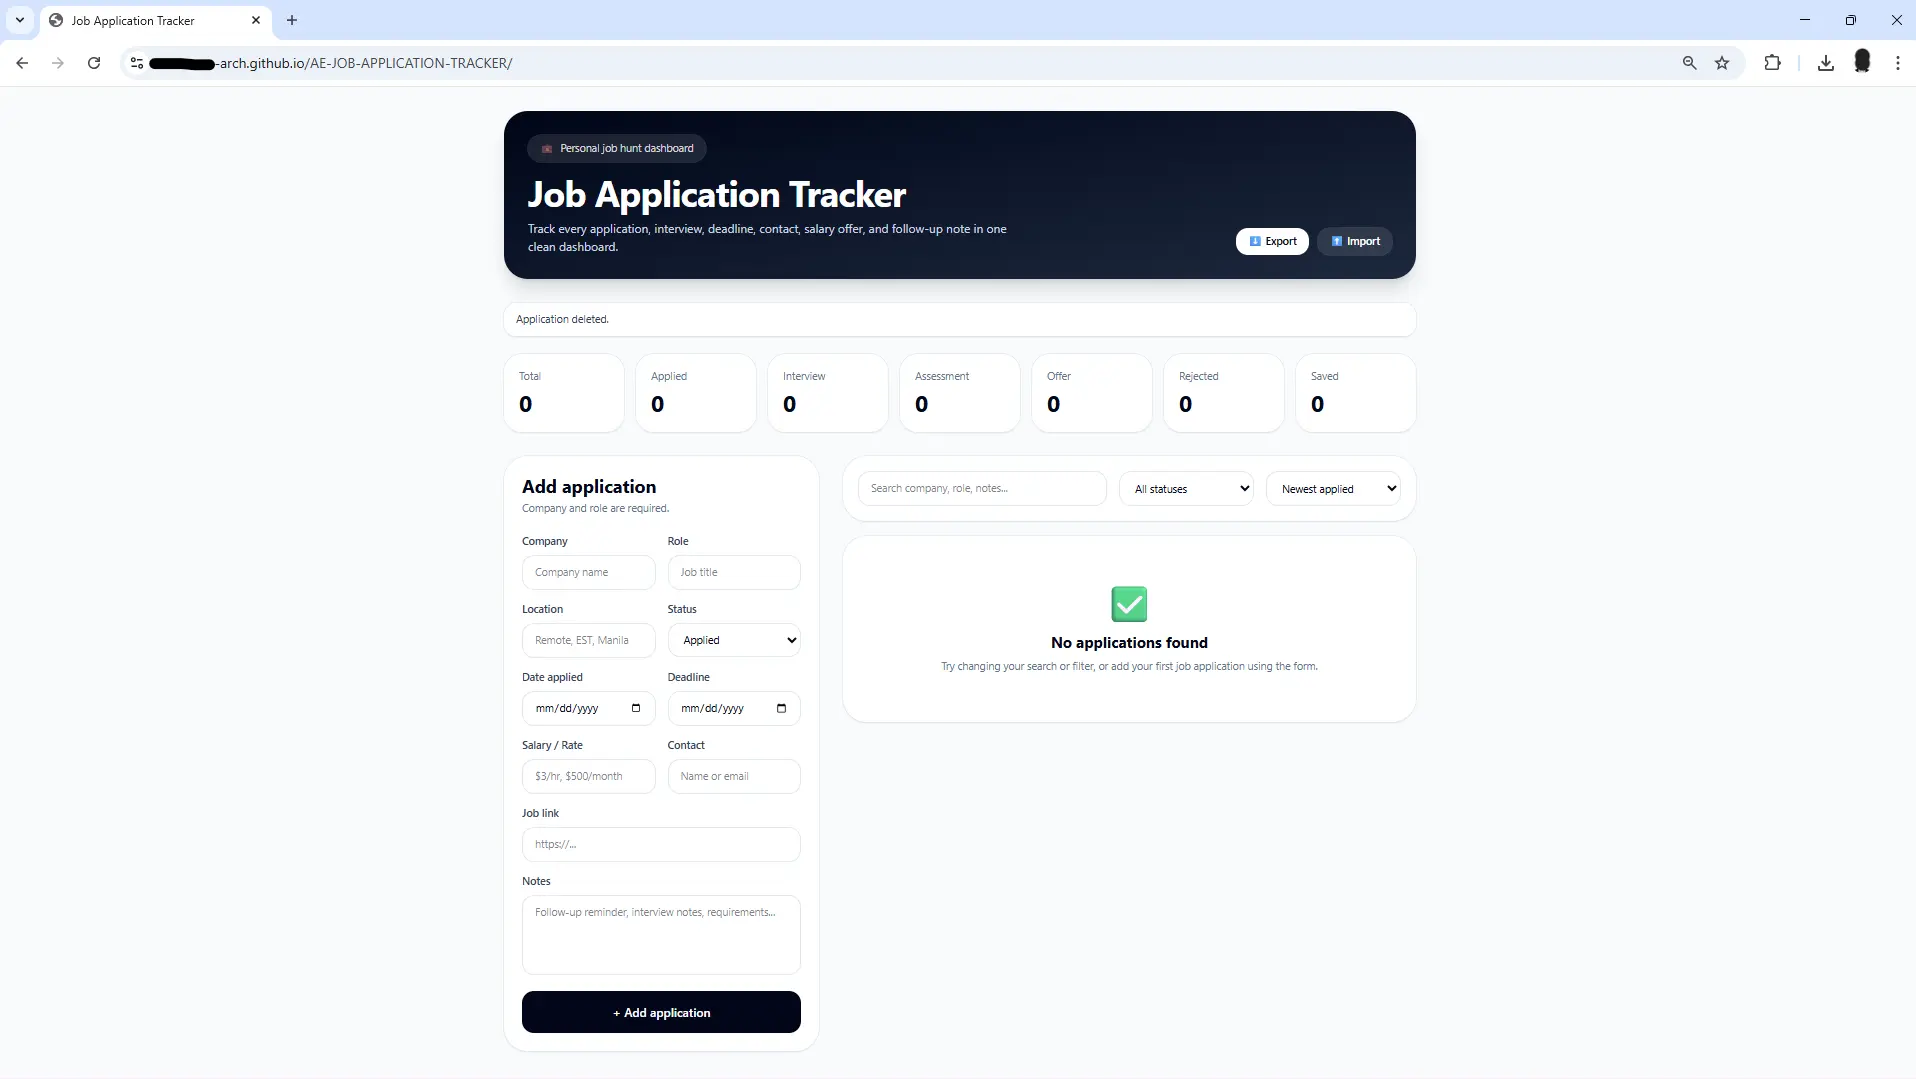Open the Deadline calendar picker icon
The width and height of the screenshot is (1916, 1079).
point(782,708)
